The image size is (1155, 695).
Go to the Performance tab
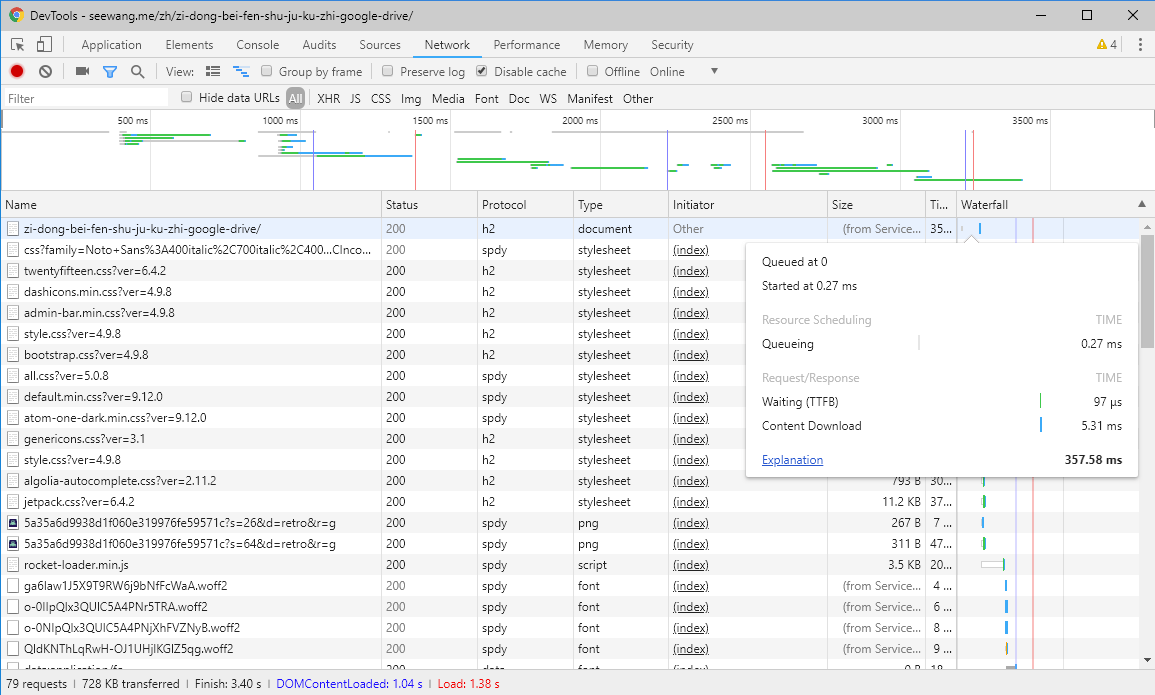(x=527, y=45)
